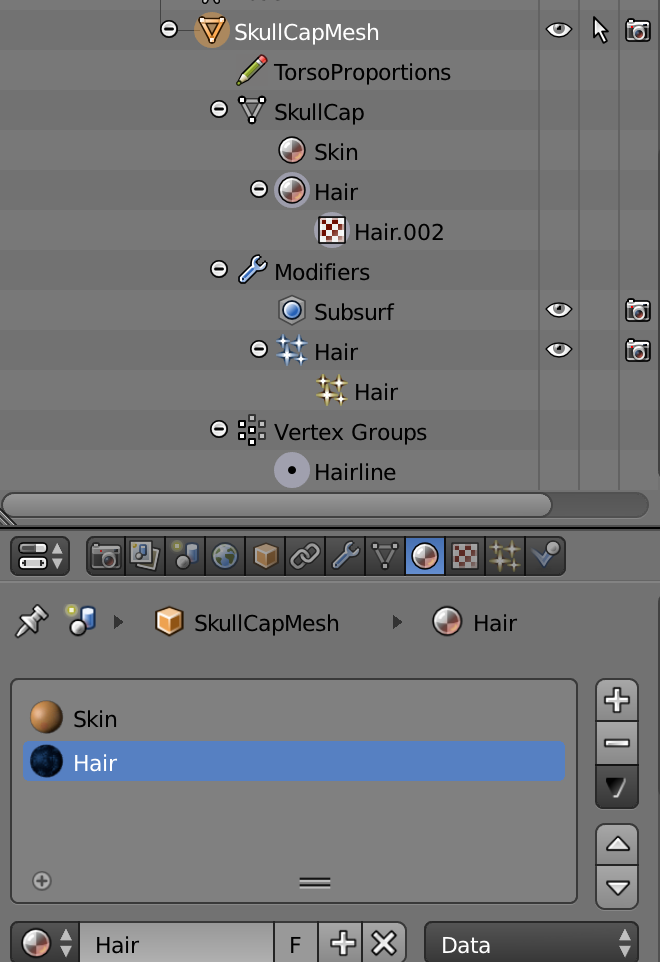This screenshot has height=962, width=660.
Task: Open the Particles properties sparkle tab
Action: [x=505, y=556]
